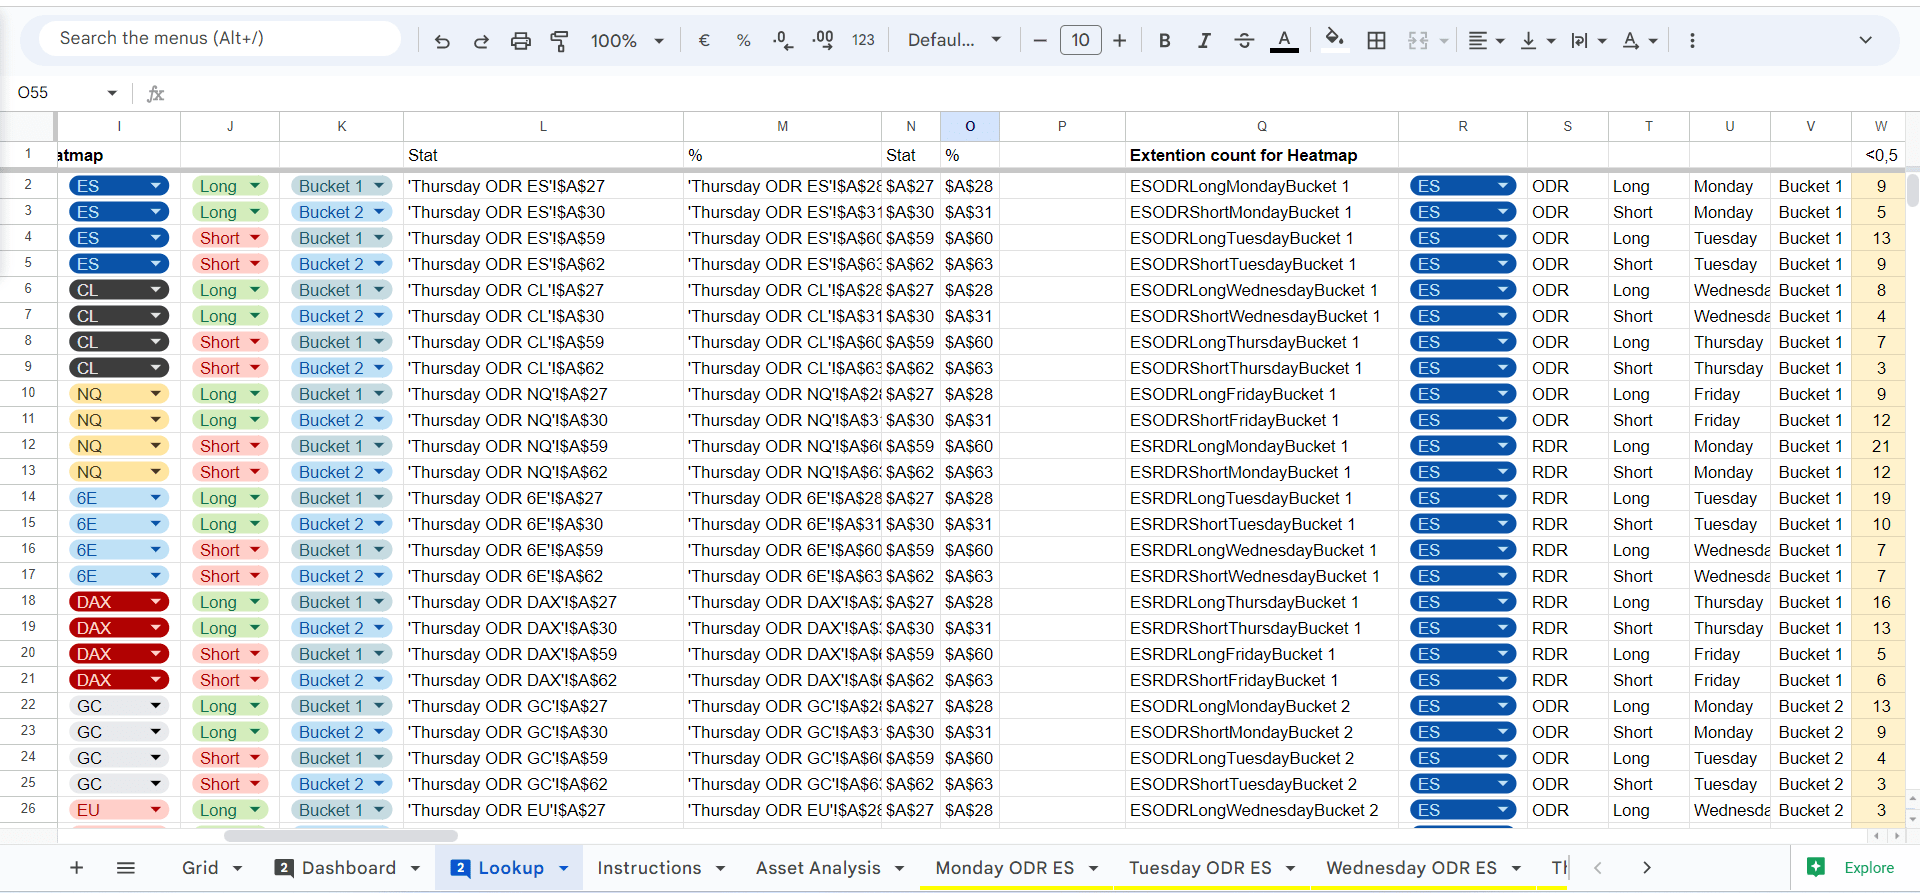
Task: Format as currency with euro icon
Action: click(x=704, y=40)
